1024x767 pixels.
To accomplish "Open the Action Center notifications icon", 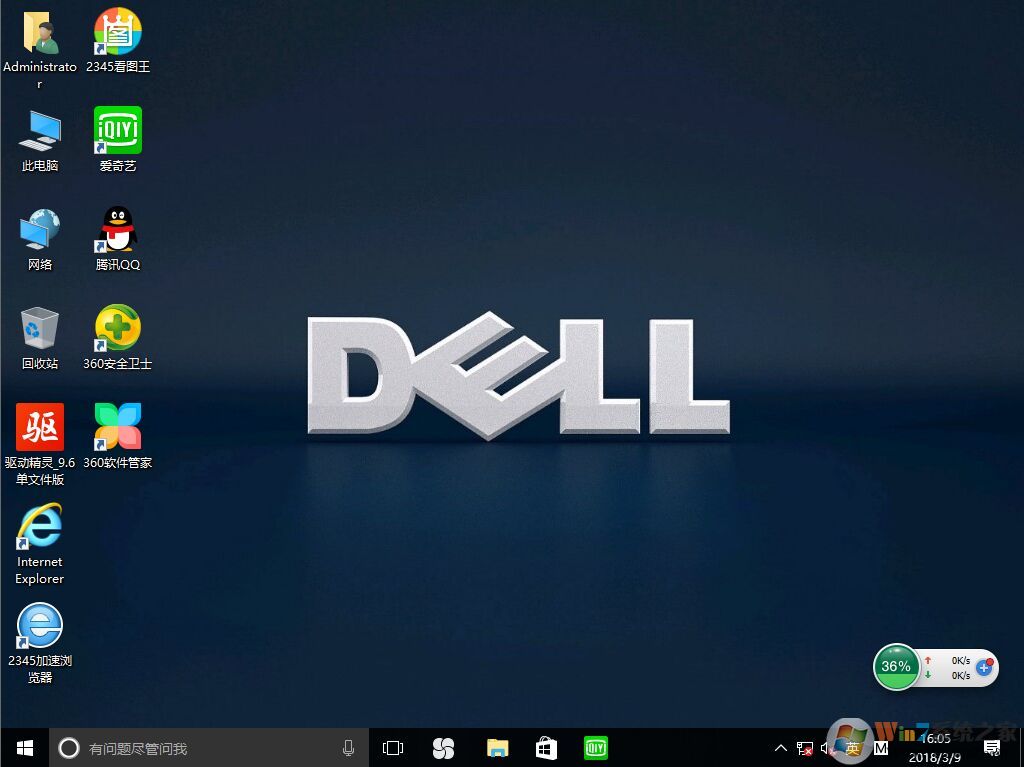I will click(992, 748).
